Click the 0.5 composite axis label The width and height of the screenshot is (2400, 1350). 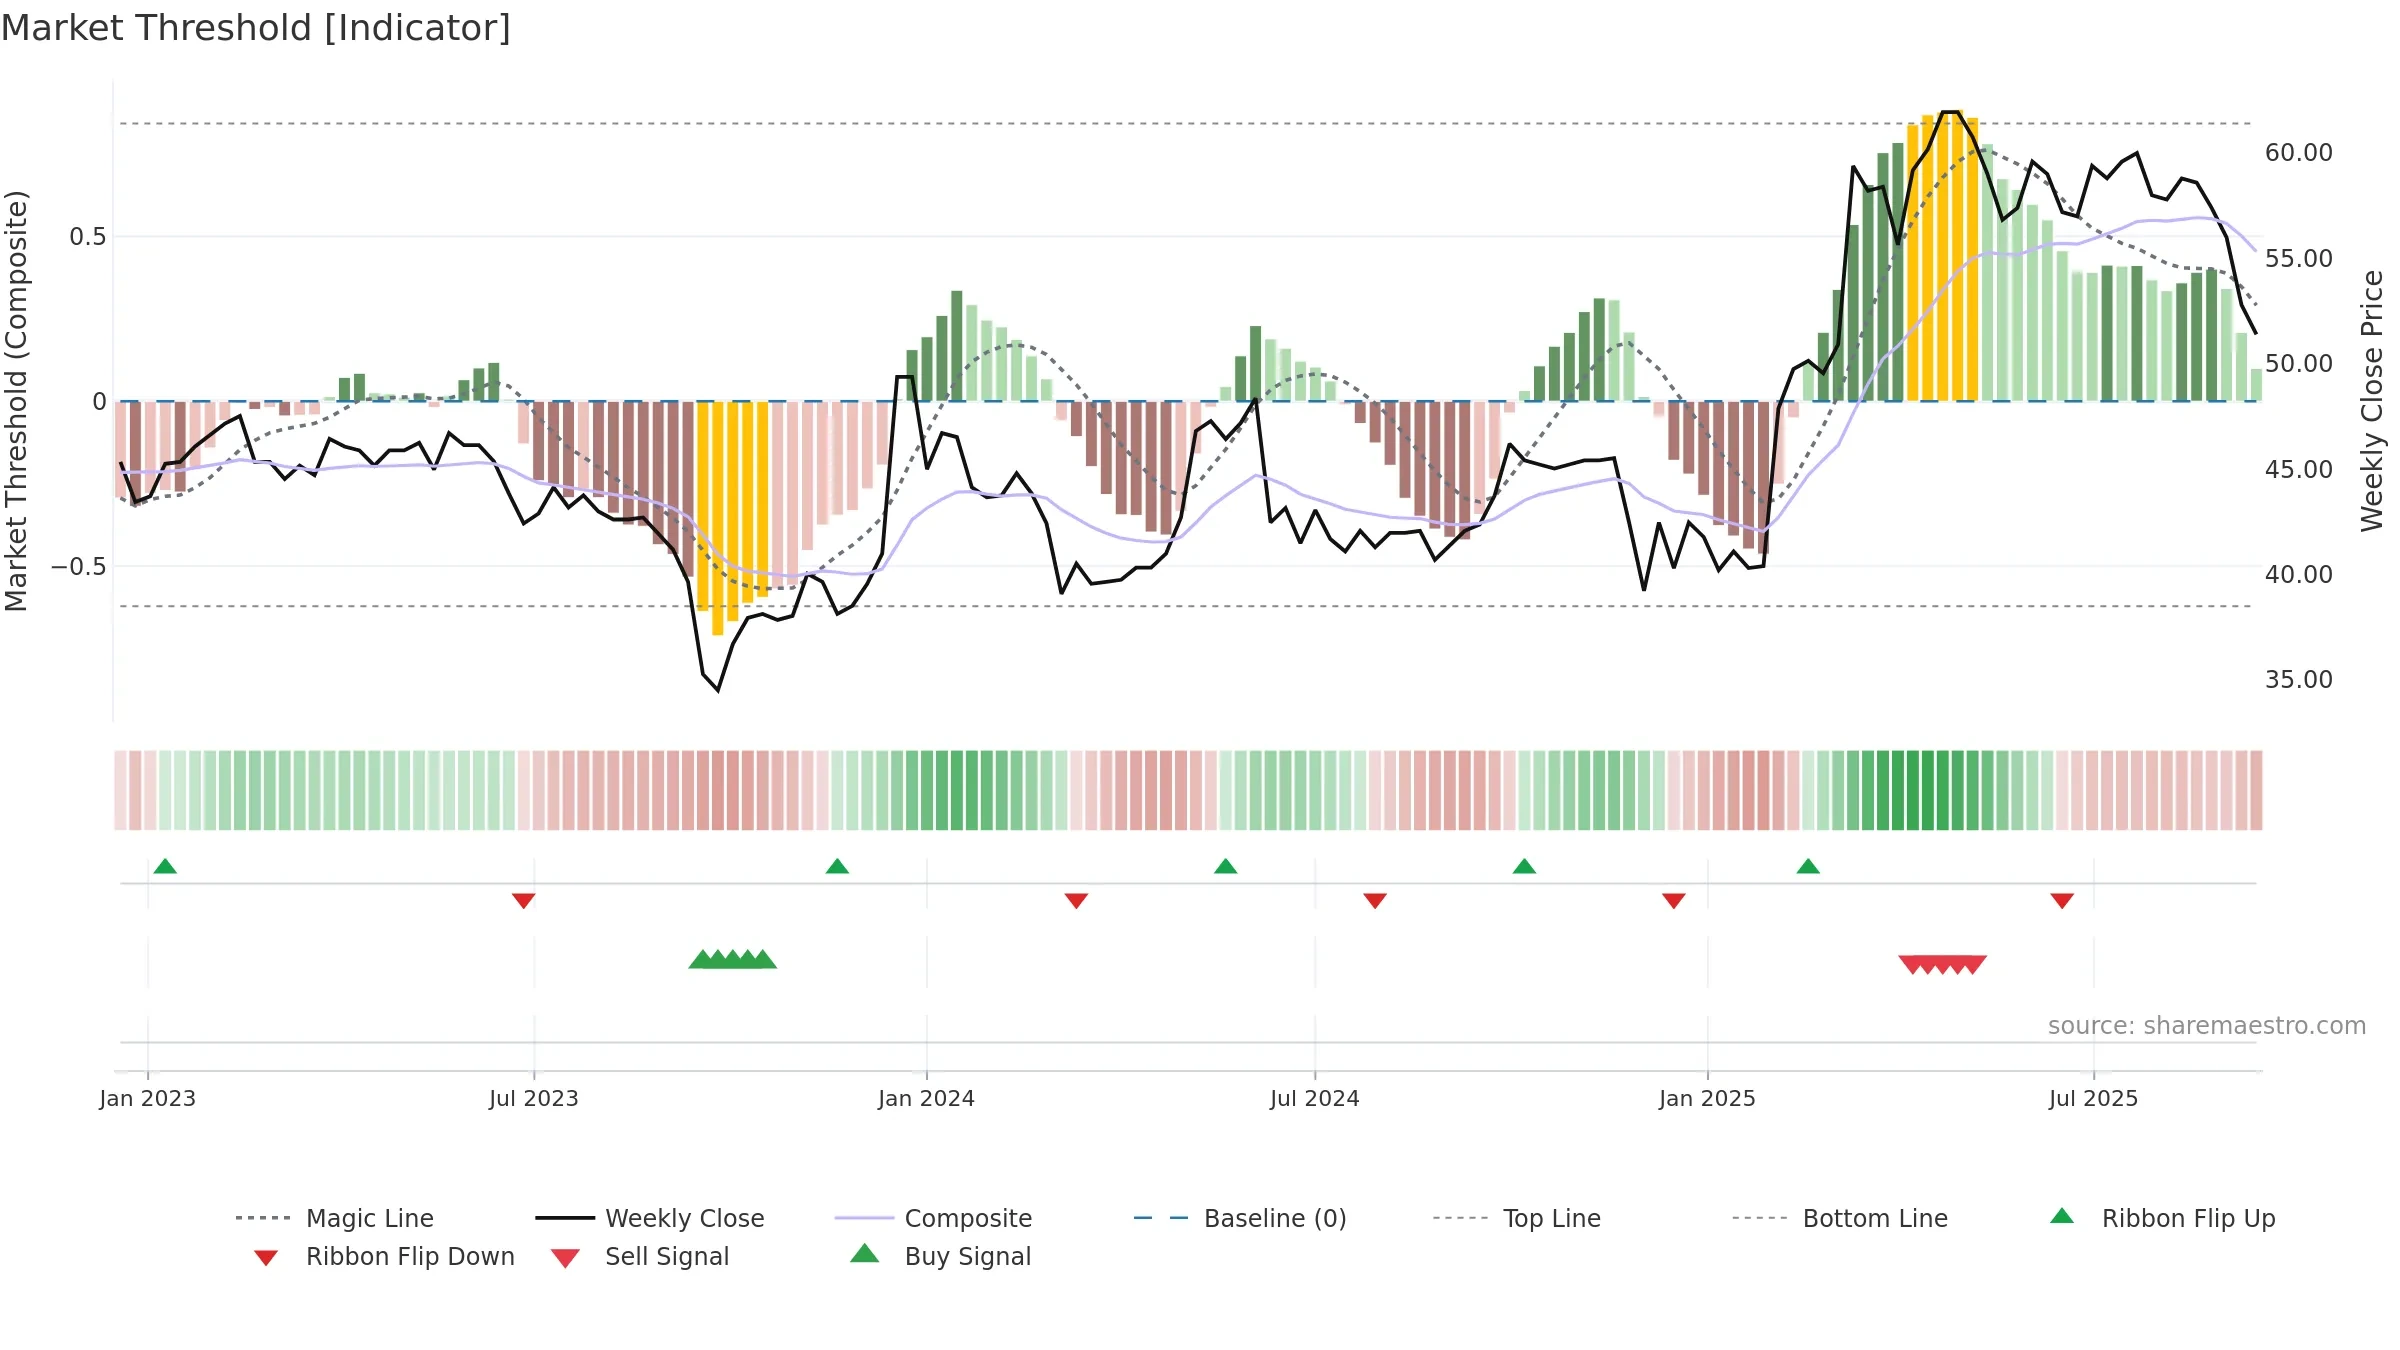click(88, 237)
